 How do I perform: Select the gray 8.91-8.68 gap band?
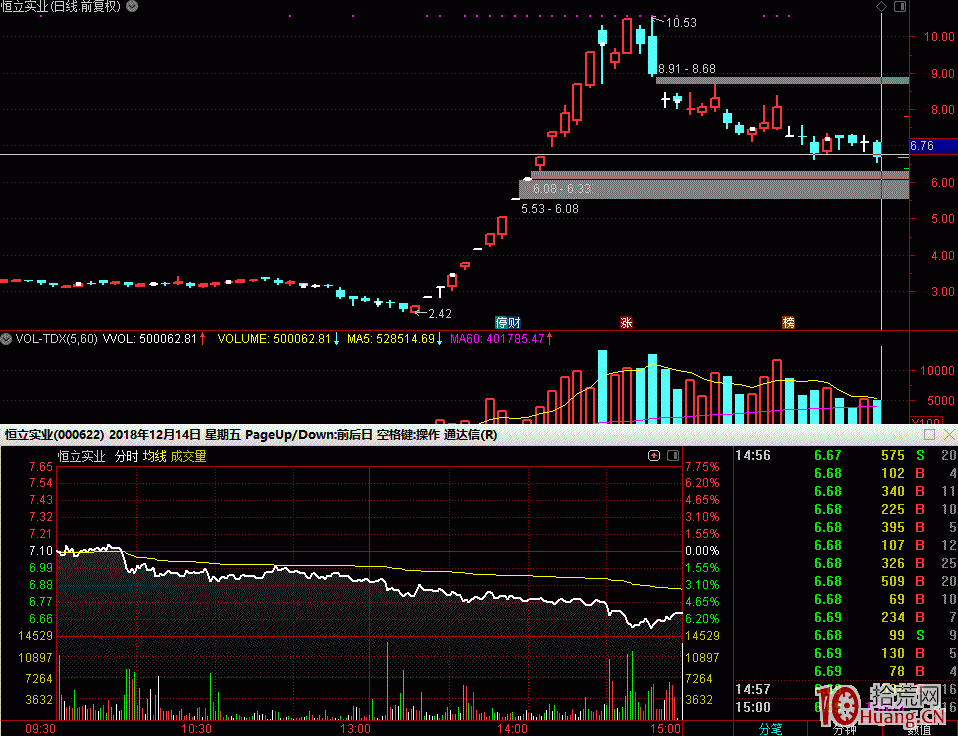tap(782, 81)
